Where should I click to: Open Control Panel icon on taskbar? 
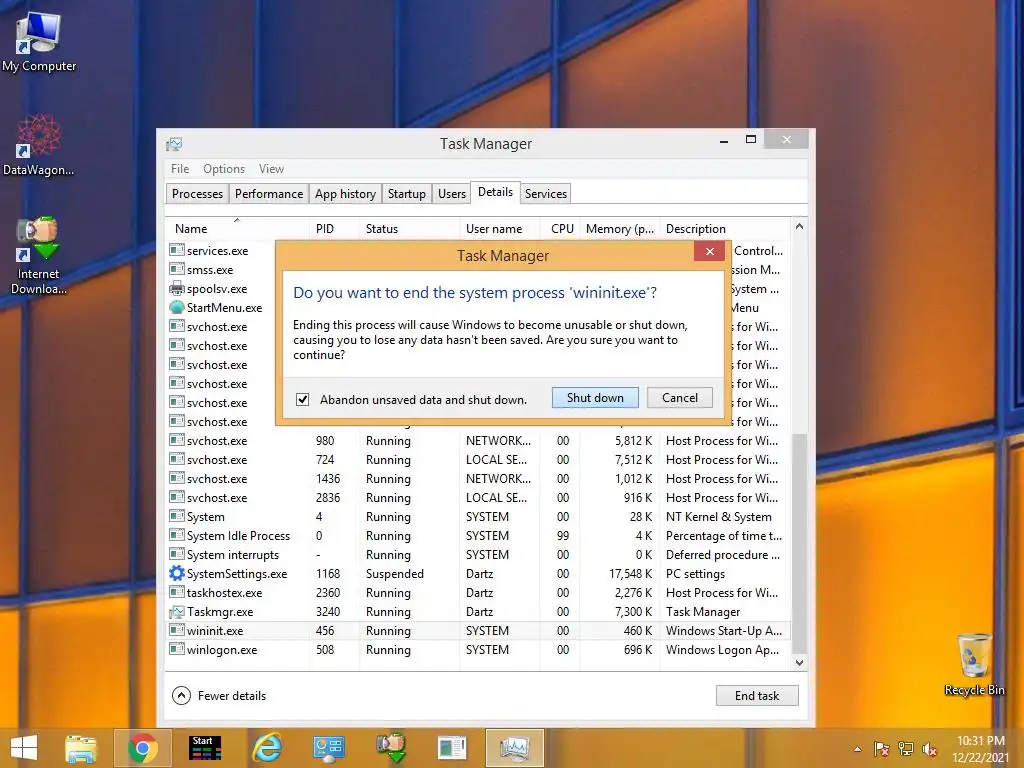[x=328, y=748]
